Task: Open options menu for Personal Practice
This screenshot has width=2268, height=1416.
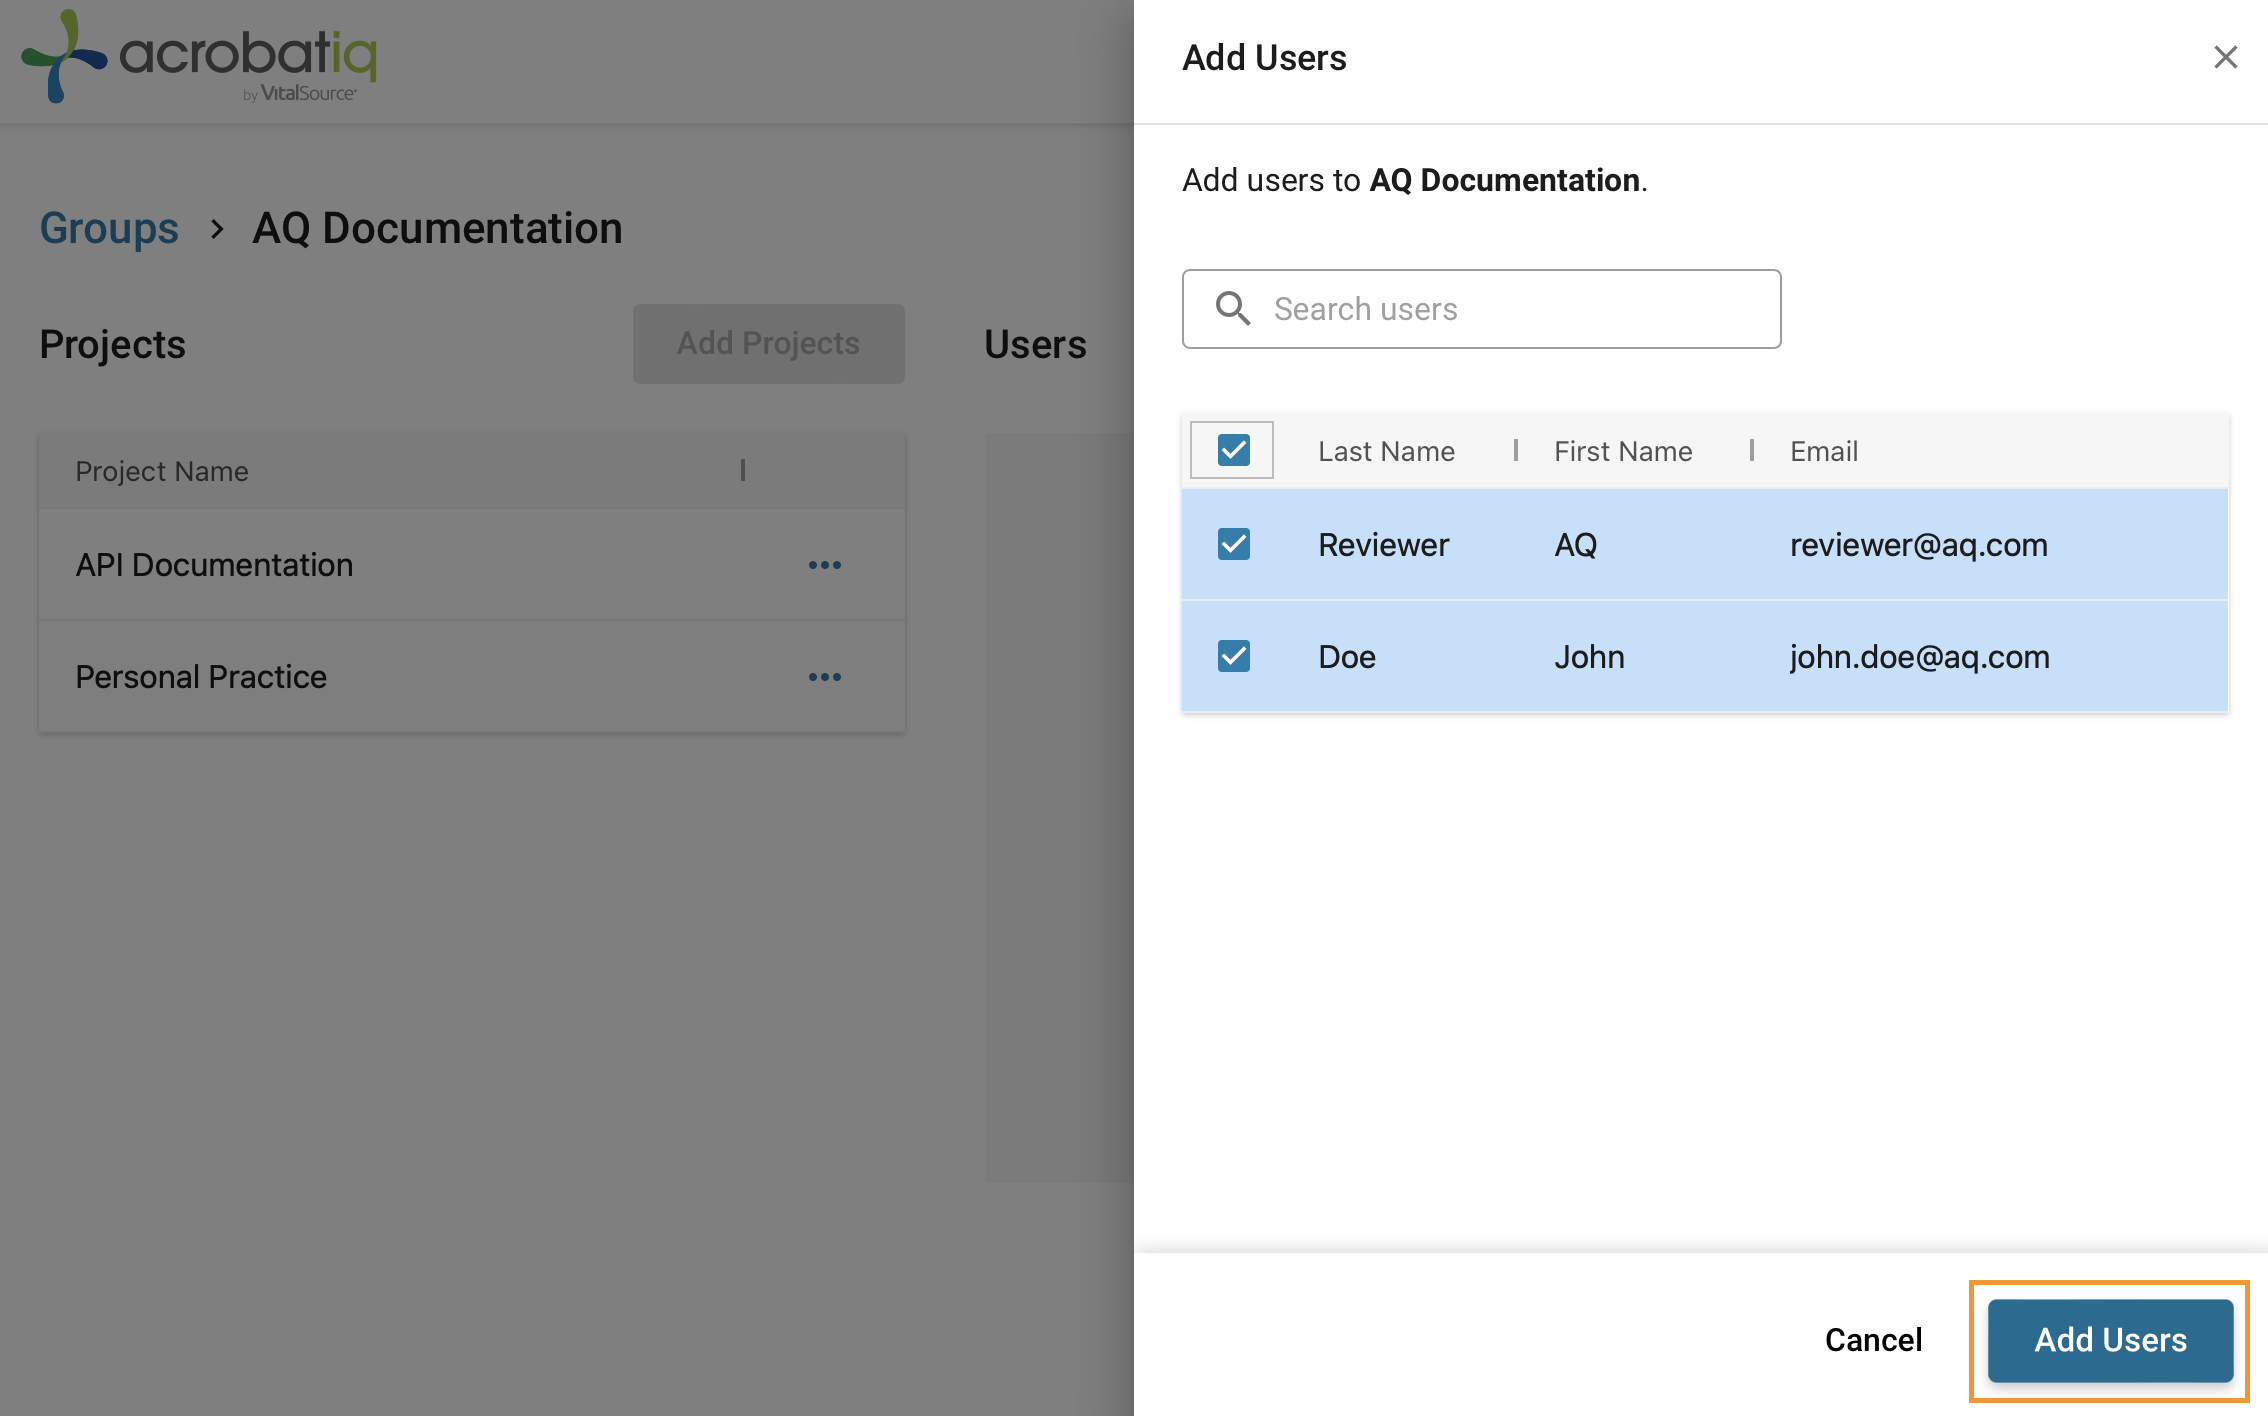Action: pyautogui.click(x=825, y=677)
